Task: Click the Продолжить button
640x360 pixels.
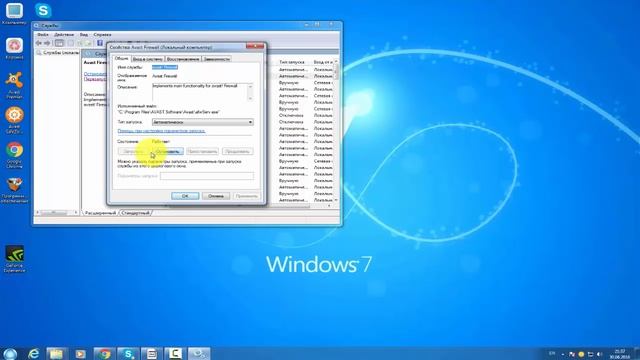Action: coord(237,151)
